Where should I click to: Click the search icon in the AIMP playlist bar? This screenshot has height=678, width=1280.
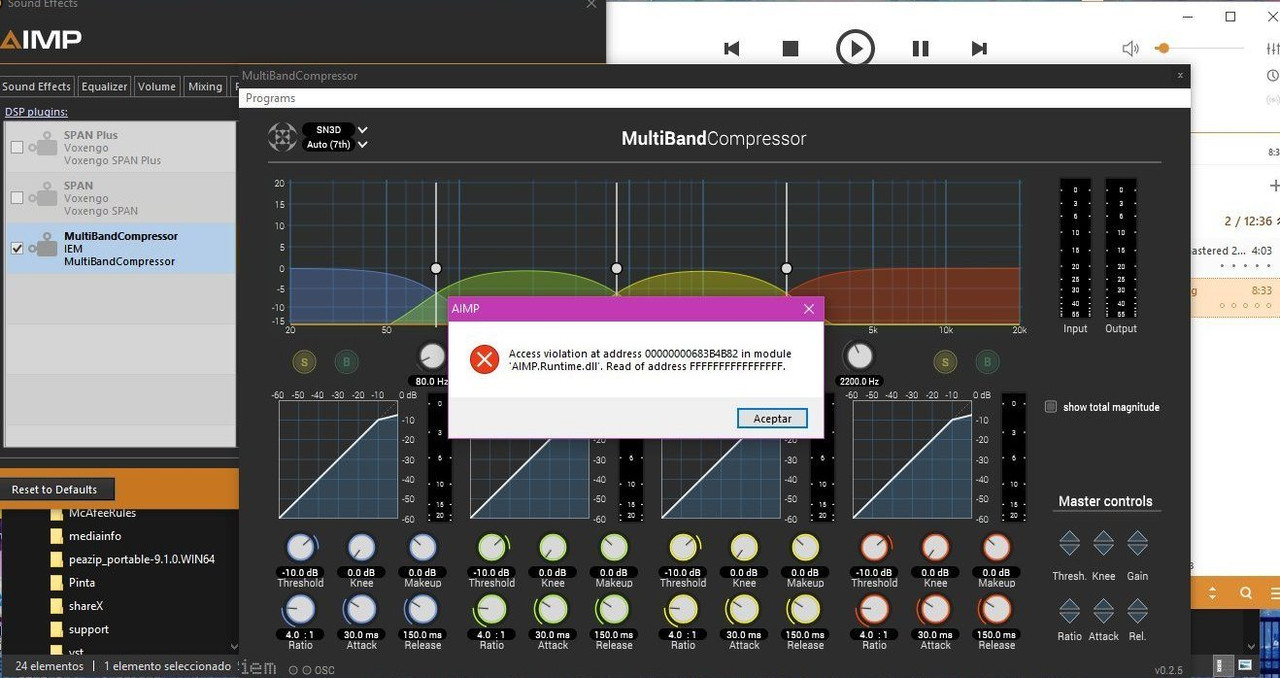pos(1246,593)
